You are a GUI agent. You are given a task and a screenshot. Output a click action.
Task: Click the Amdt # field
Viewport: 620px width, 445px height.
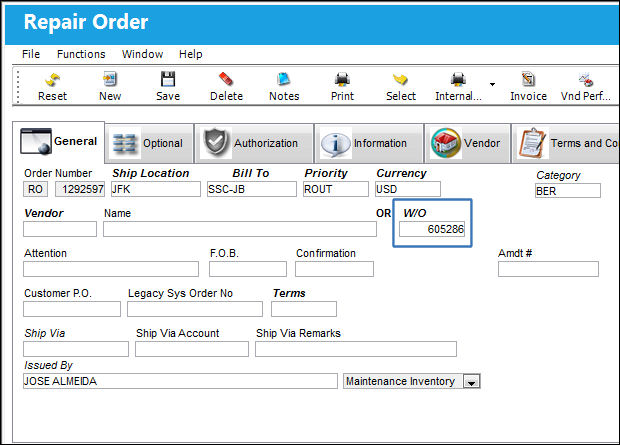(x=548, y=269)
